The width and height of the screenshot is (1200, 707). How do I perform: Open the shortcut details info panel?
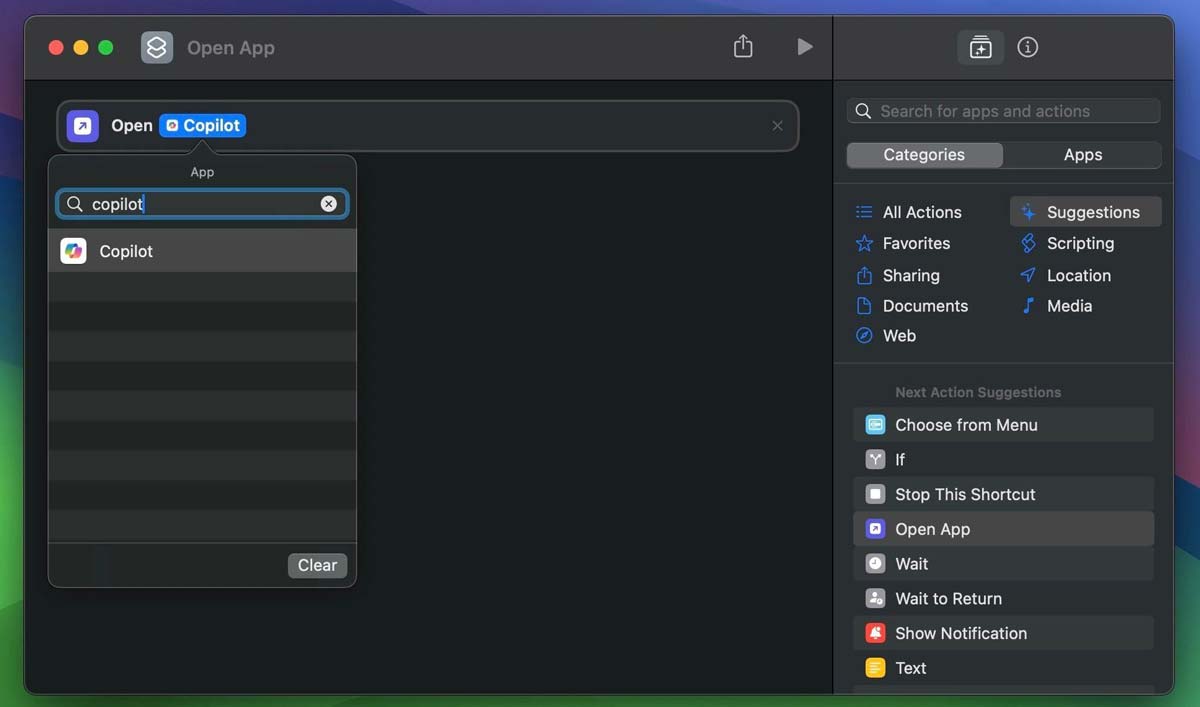(1027, 47)
